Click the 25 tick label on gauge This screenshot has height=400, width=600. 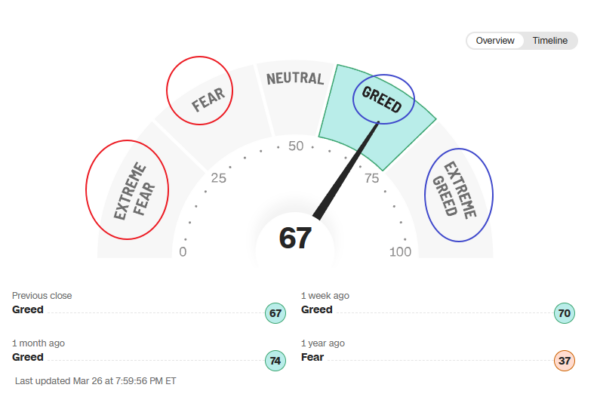tap(218, 178)
